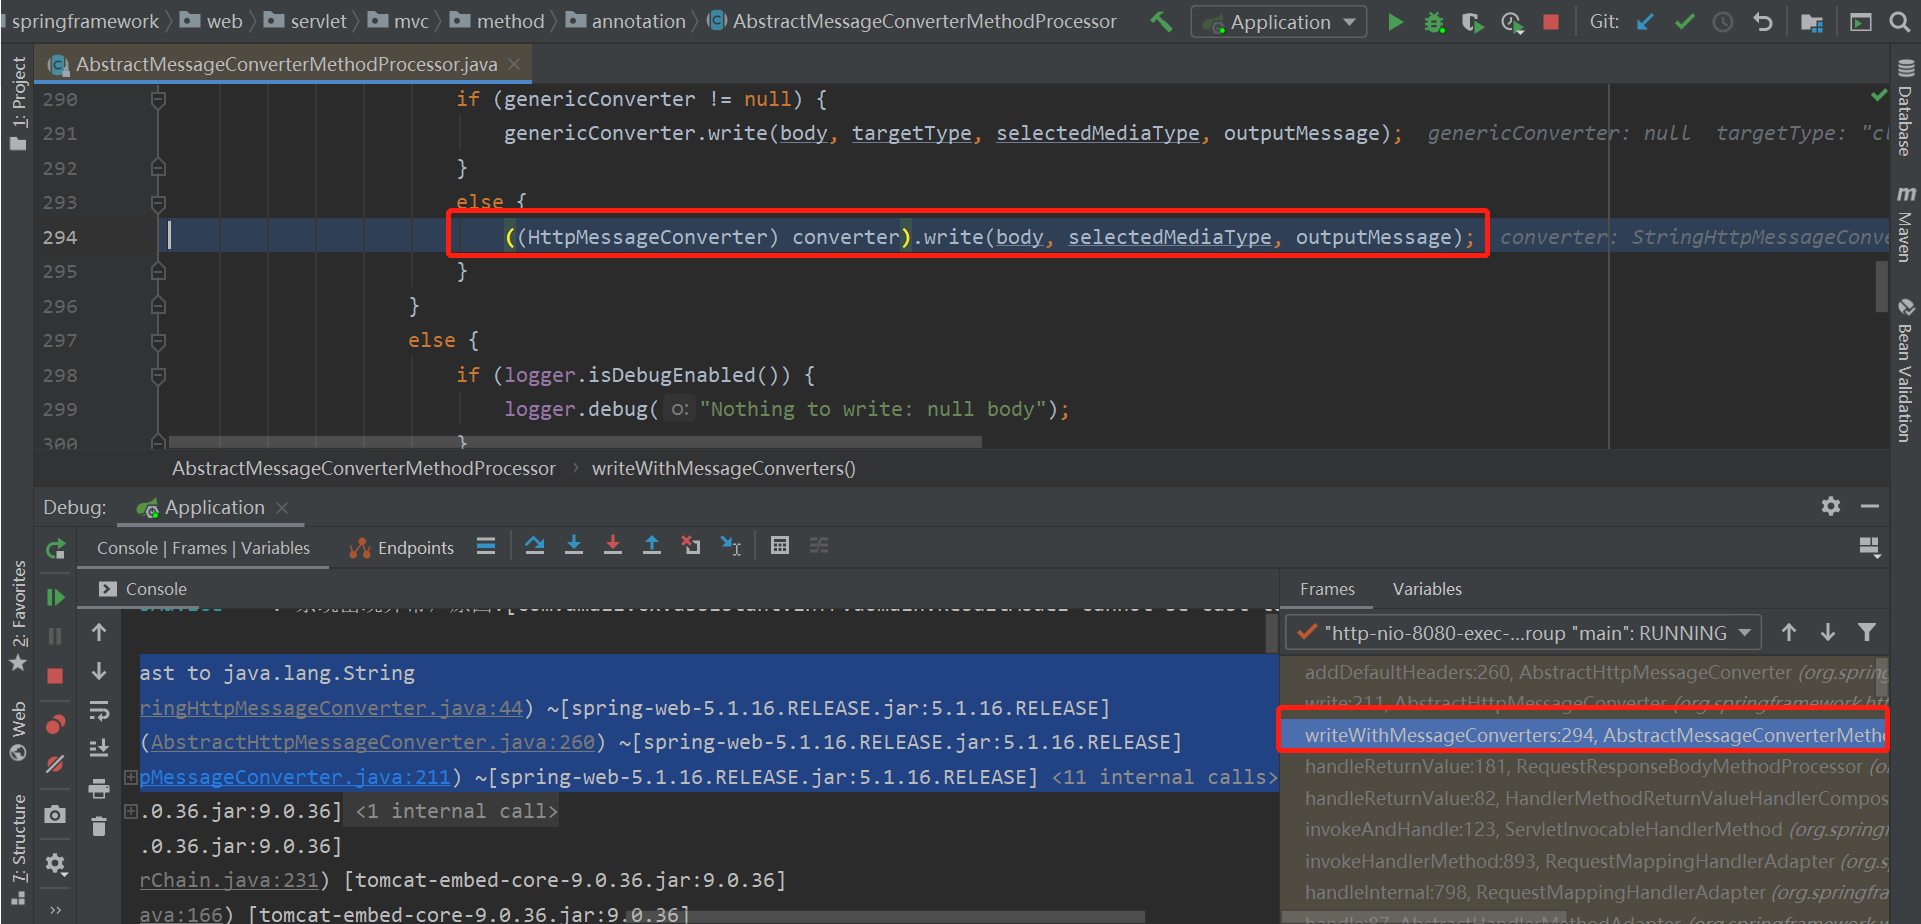This screenshot has width=1921, height=924.
Task: Click AbstractMessageConverterMethodProcessor in bottom breadcrumb
Action: pos(364,468)
